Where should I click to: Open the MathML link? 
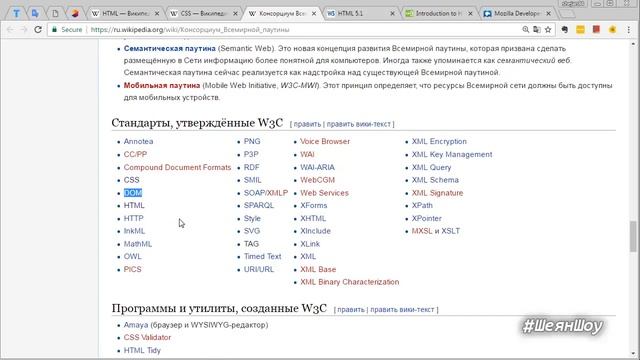138,244
